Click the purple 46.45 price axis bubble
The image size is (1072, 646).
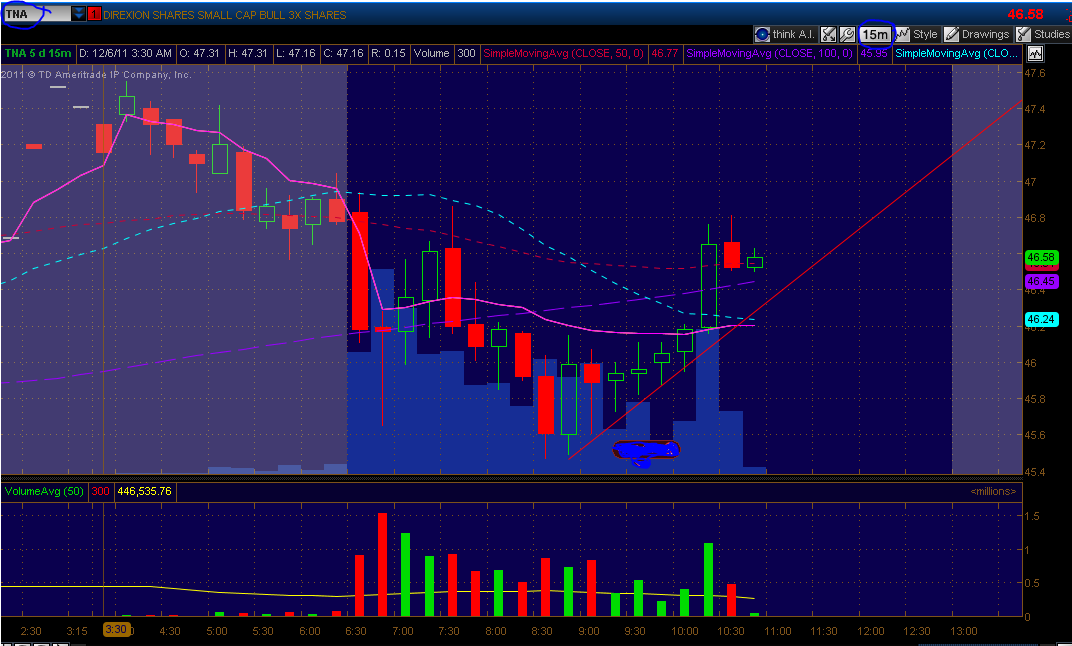click(x=1041, y=282)
